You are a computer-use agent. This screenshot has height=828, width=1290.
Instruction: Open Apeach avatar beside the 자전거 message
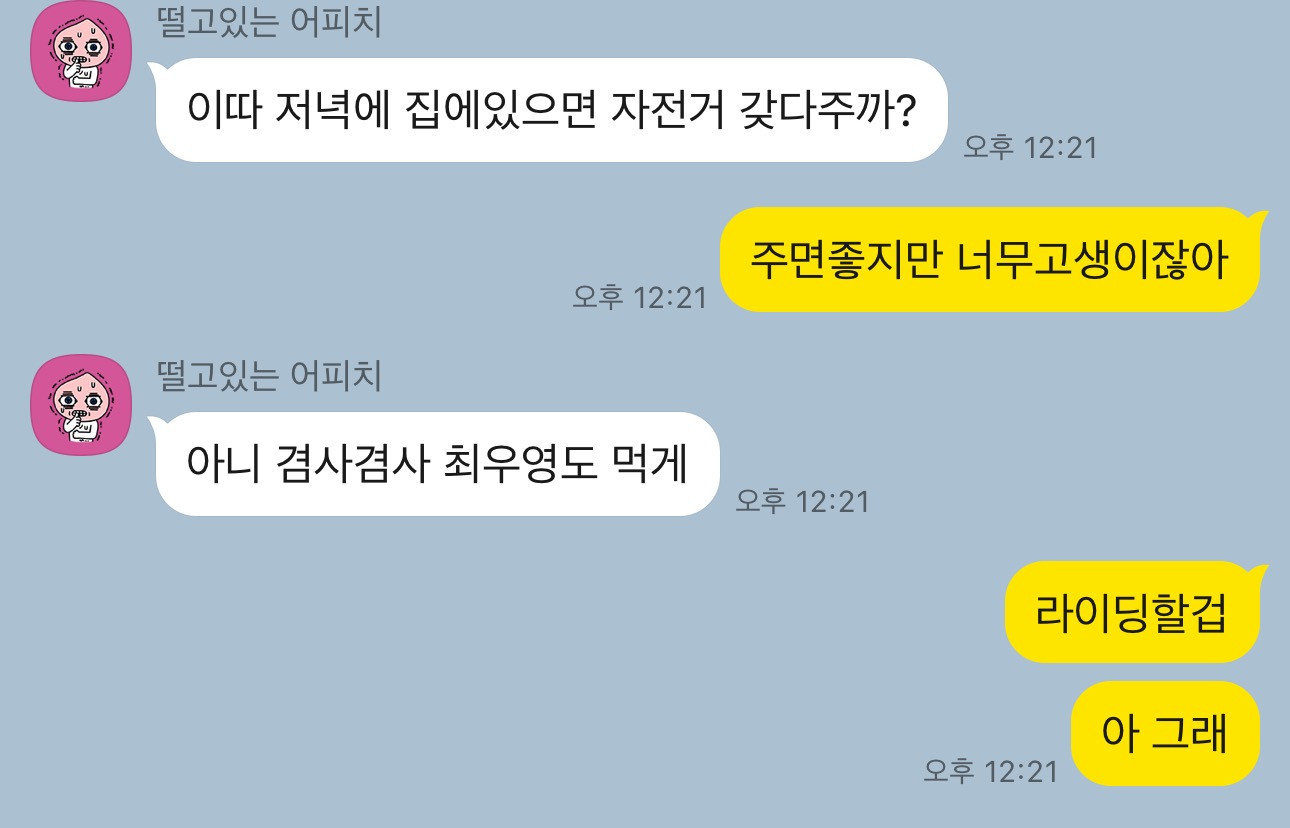[81, 51]
